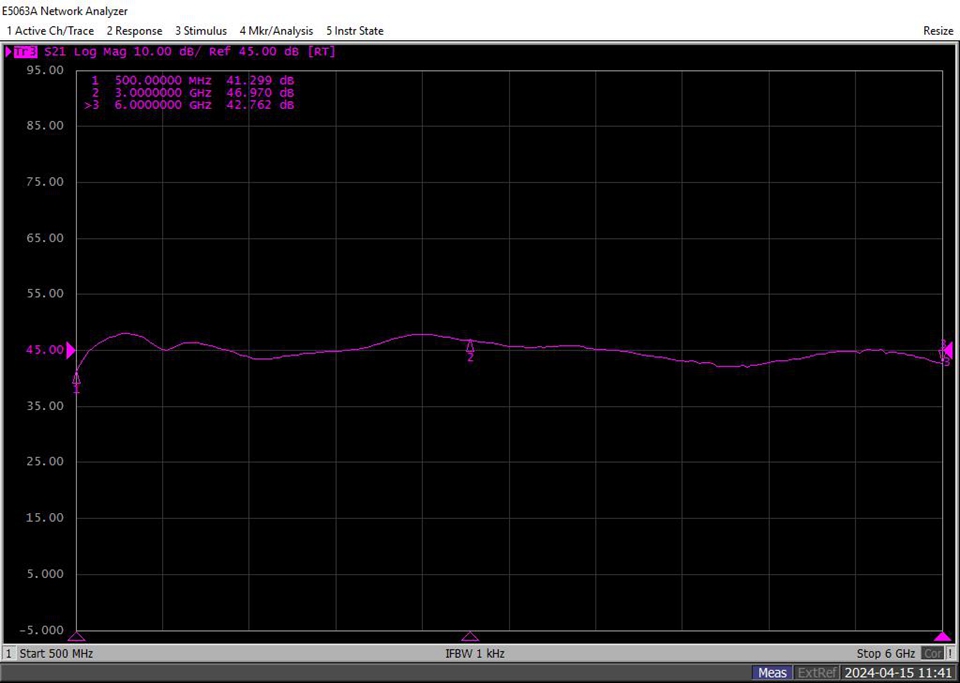The height and width of the screenshot is (683, 960).
Task: Click marker 3 triangle on the trace
Action: click(943, 354)
